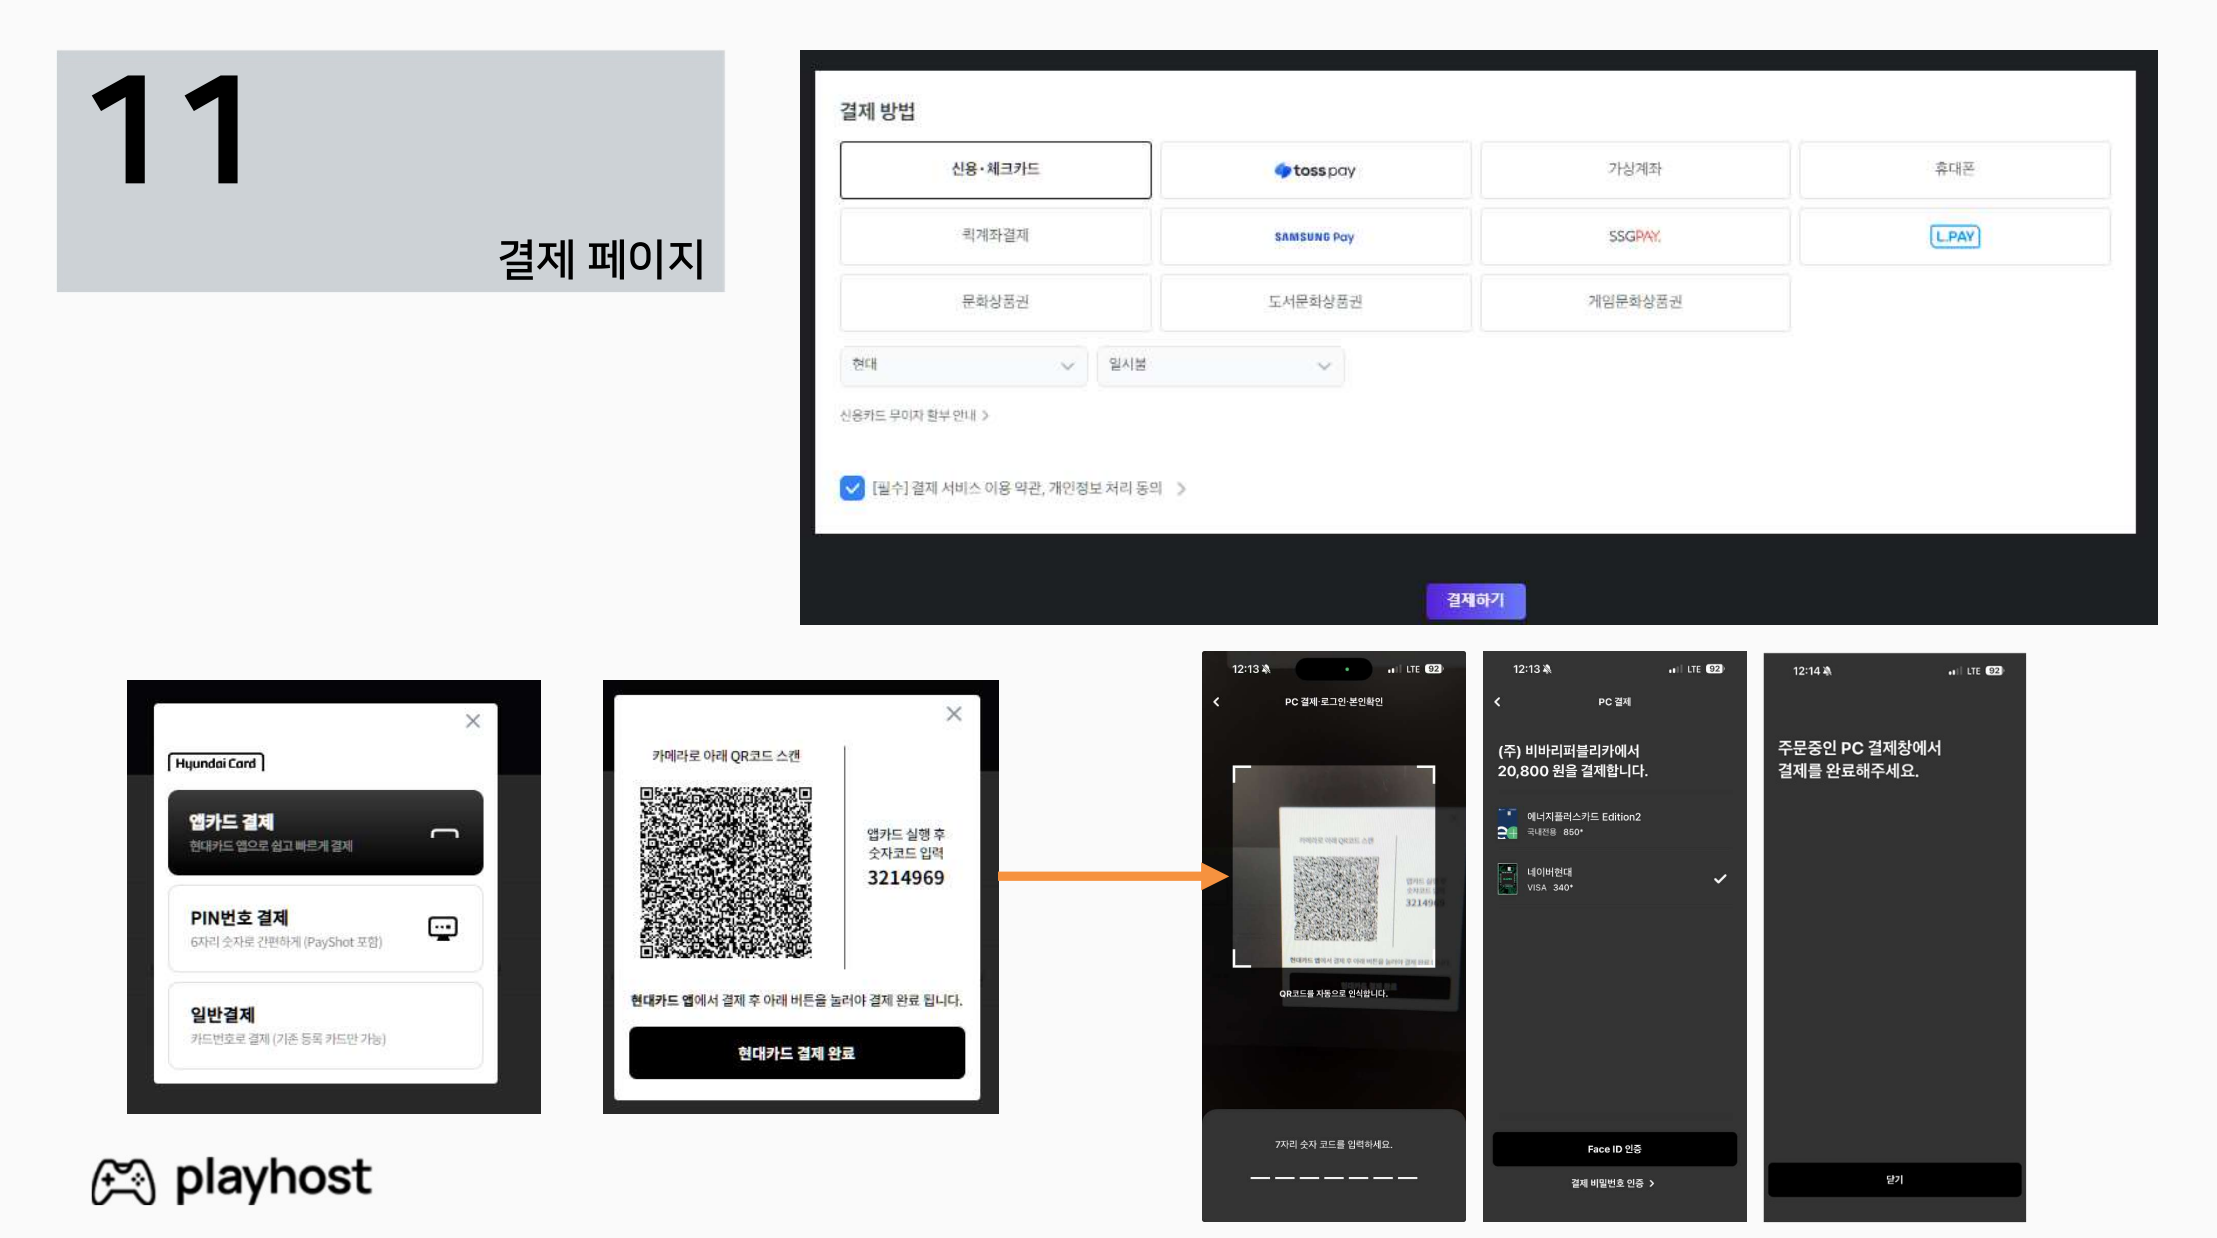Open the 현대 card company dropdown
This screenshot has height=1238, width=2217.
[963, 365]
